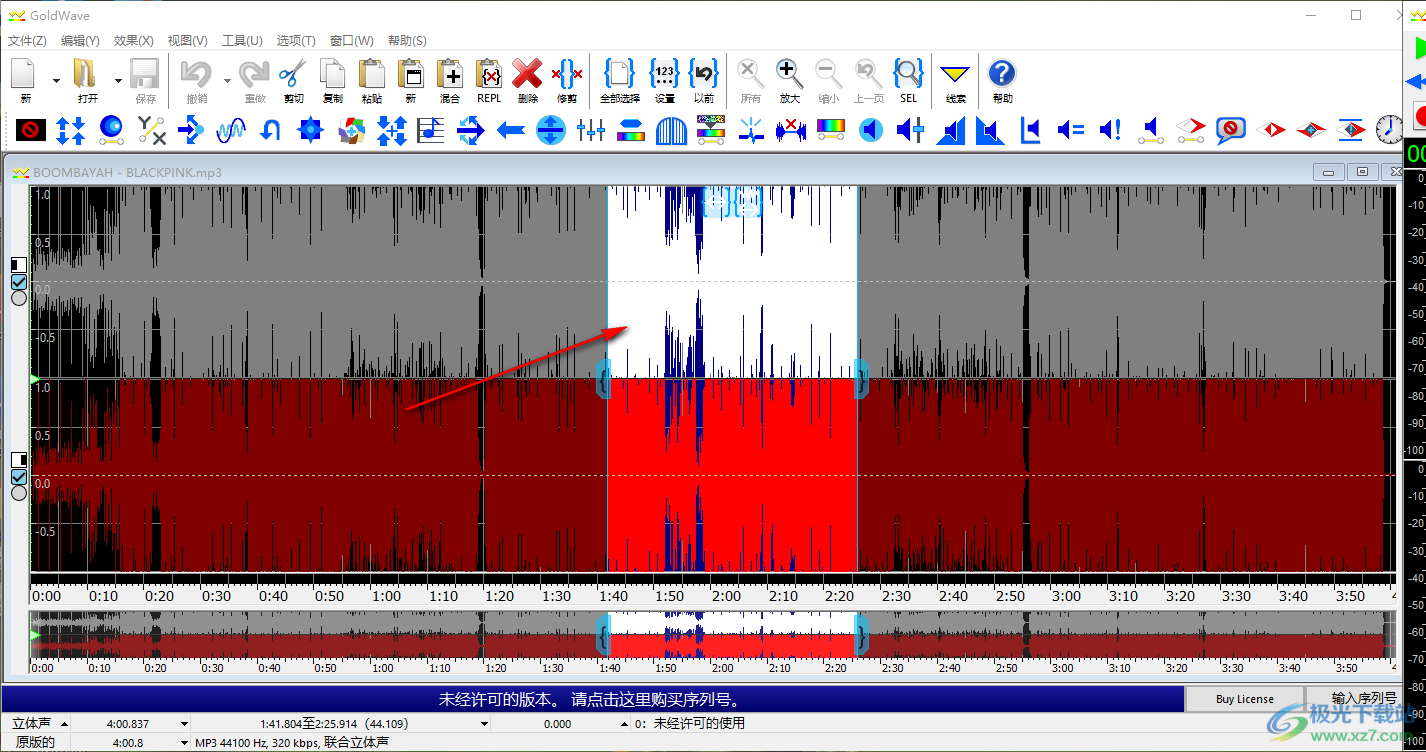Toggle the left channel checkbox
Screen dimensions: 1426x752
tap(19, 282)
